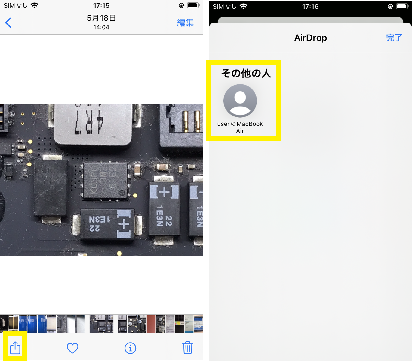Viewport: 413px width, 362px height.
Task: Tap the circuit board main photo
Action: (101, 180)
